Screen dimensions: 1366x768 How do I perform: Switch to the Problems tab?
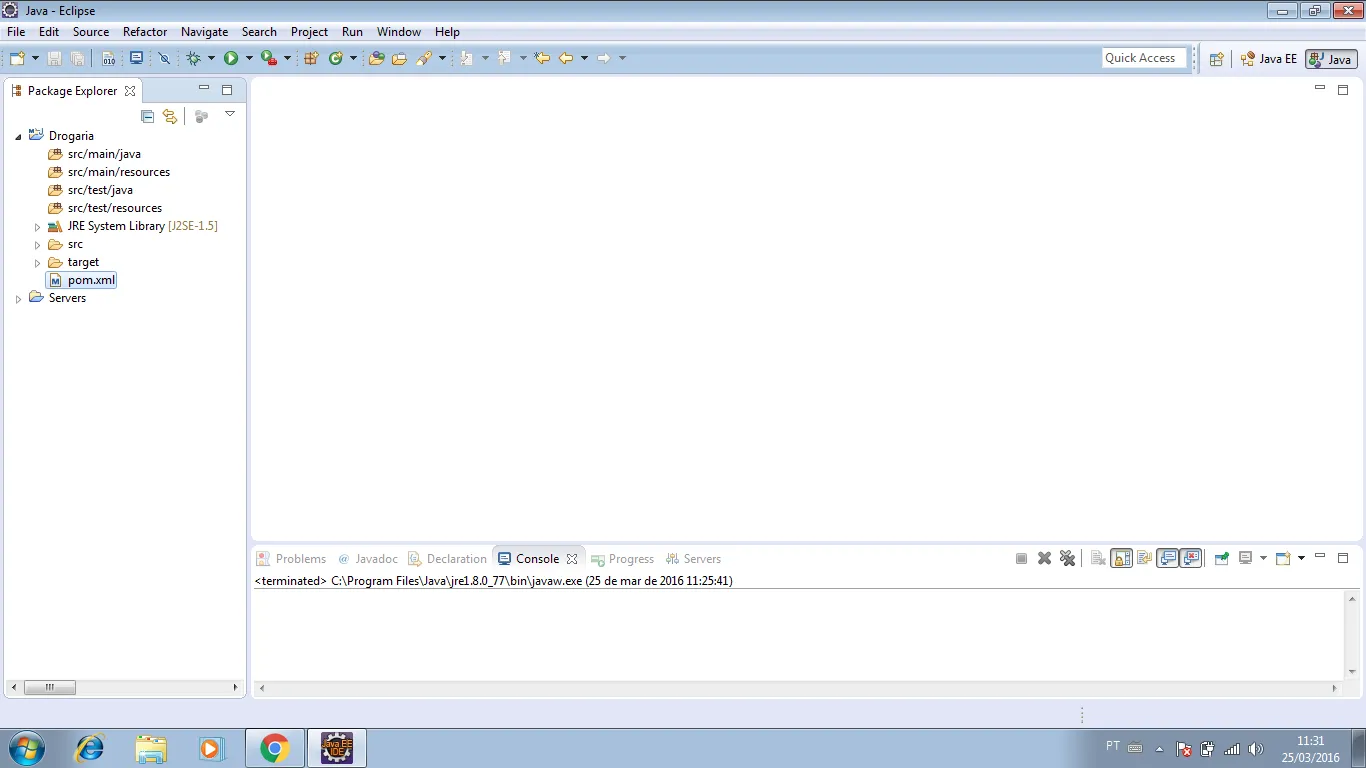coord(291,559)
